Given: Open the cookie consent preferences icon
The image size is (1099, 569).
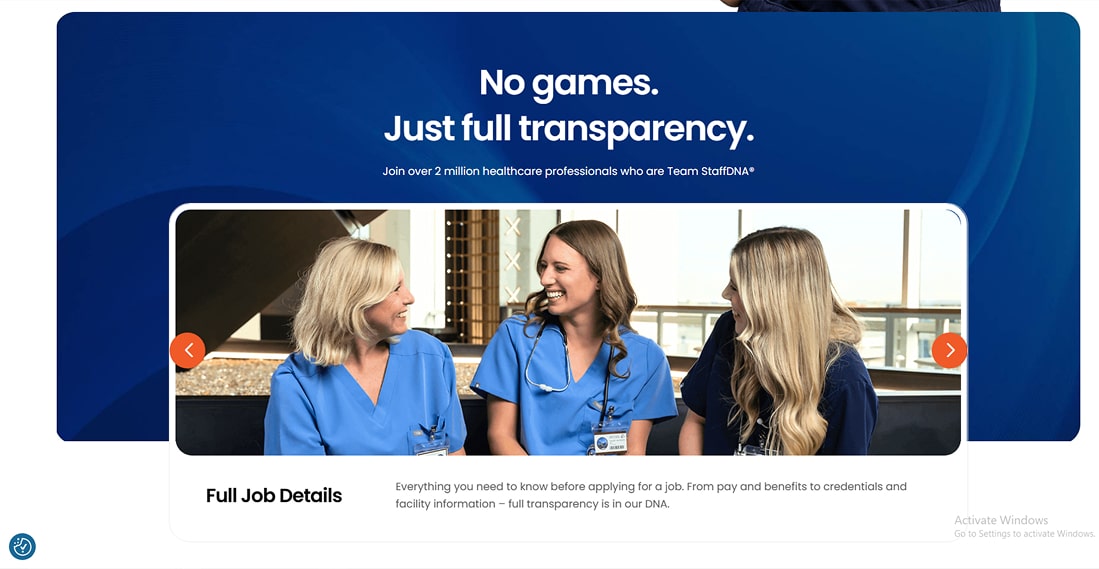Looking at the screenshot, I should coord(22,546).
